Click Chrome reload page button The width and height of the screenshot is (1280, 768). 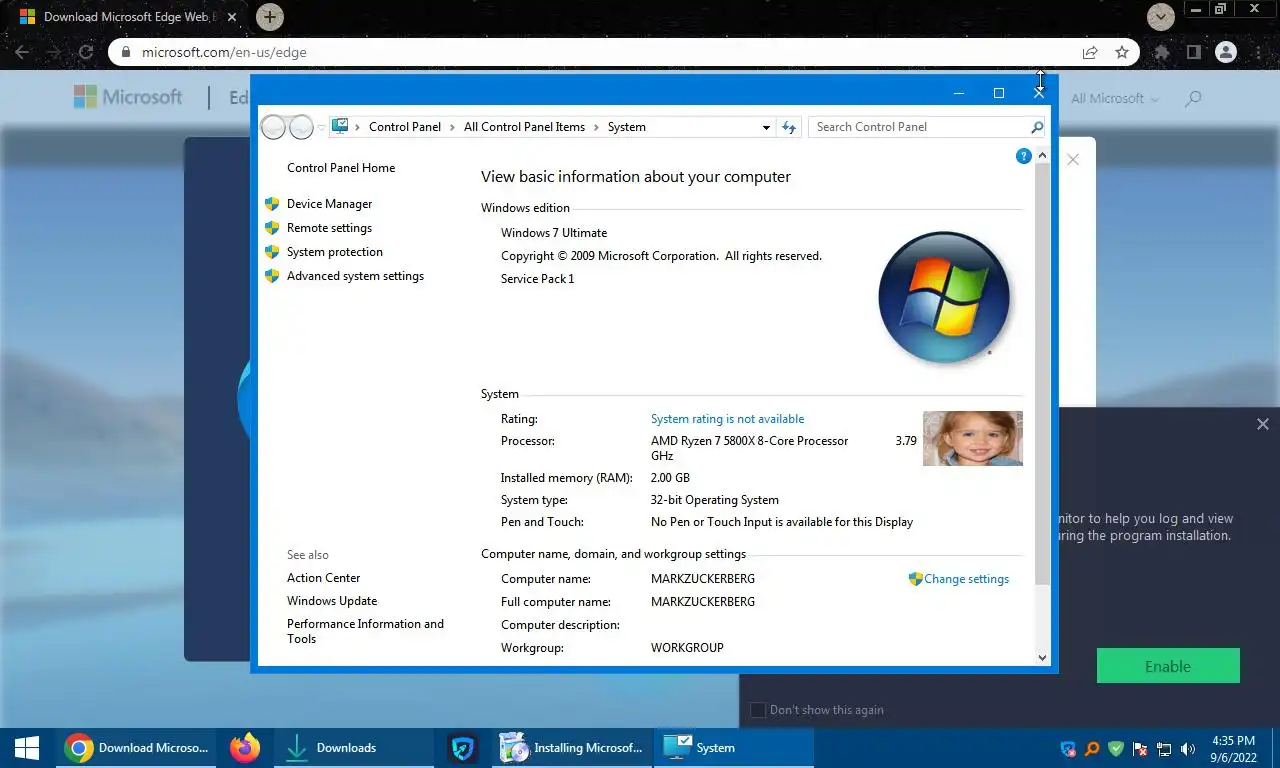pos(86,52)
